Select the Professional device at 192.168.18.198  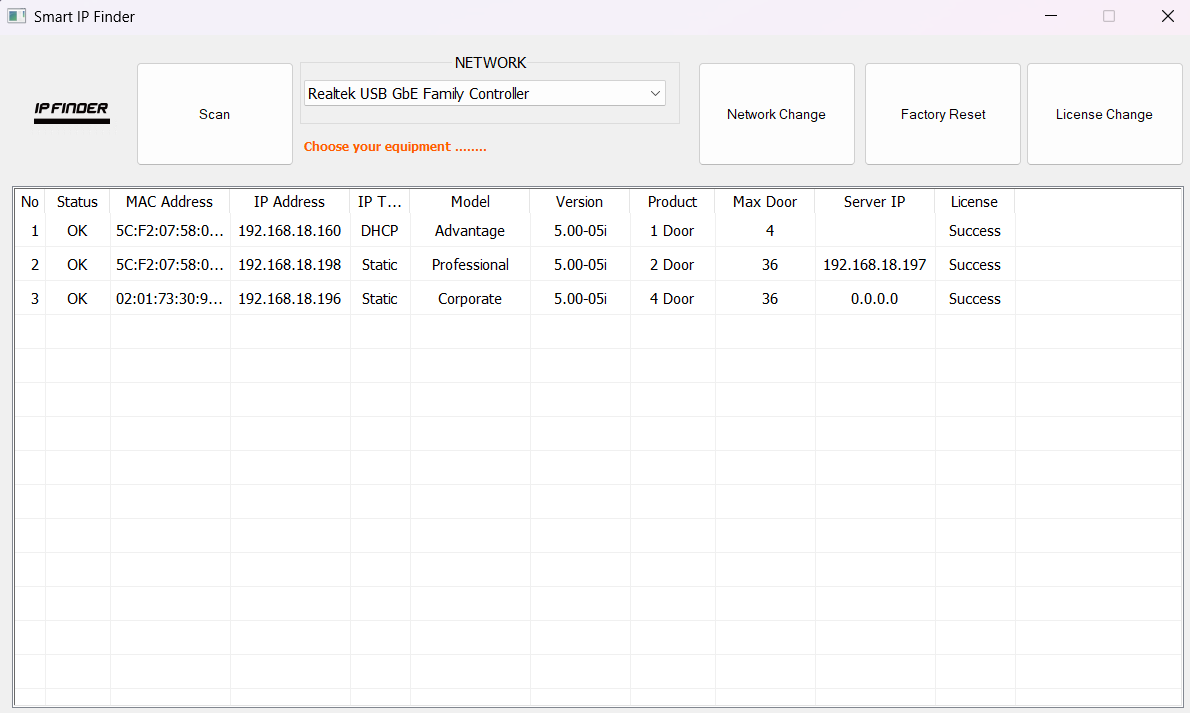470,264
